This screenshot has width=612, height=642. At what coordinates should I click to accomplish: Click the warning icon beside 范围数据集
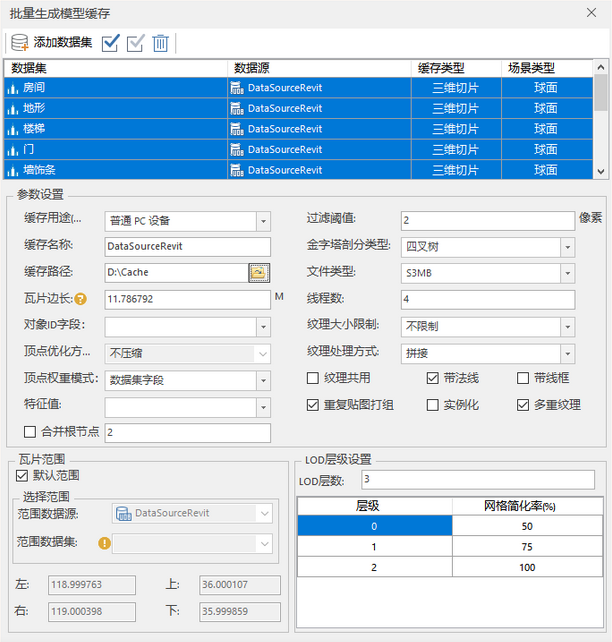[x=104, y=543]
